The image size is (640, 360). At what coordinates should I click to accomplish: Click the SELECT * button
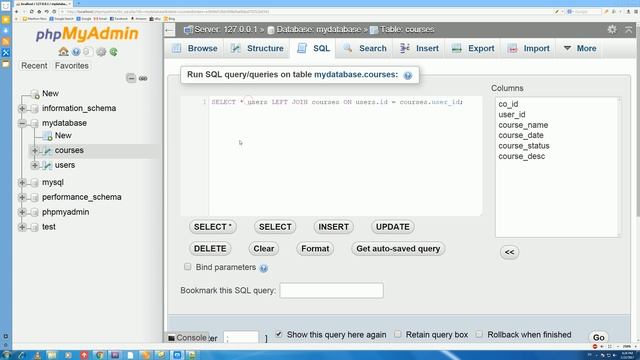[213, 227]
